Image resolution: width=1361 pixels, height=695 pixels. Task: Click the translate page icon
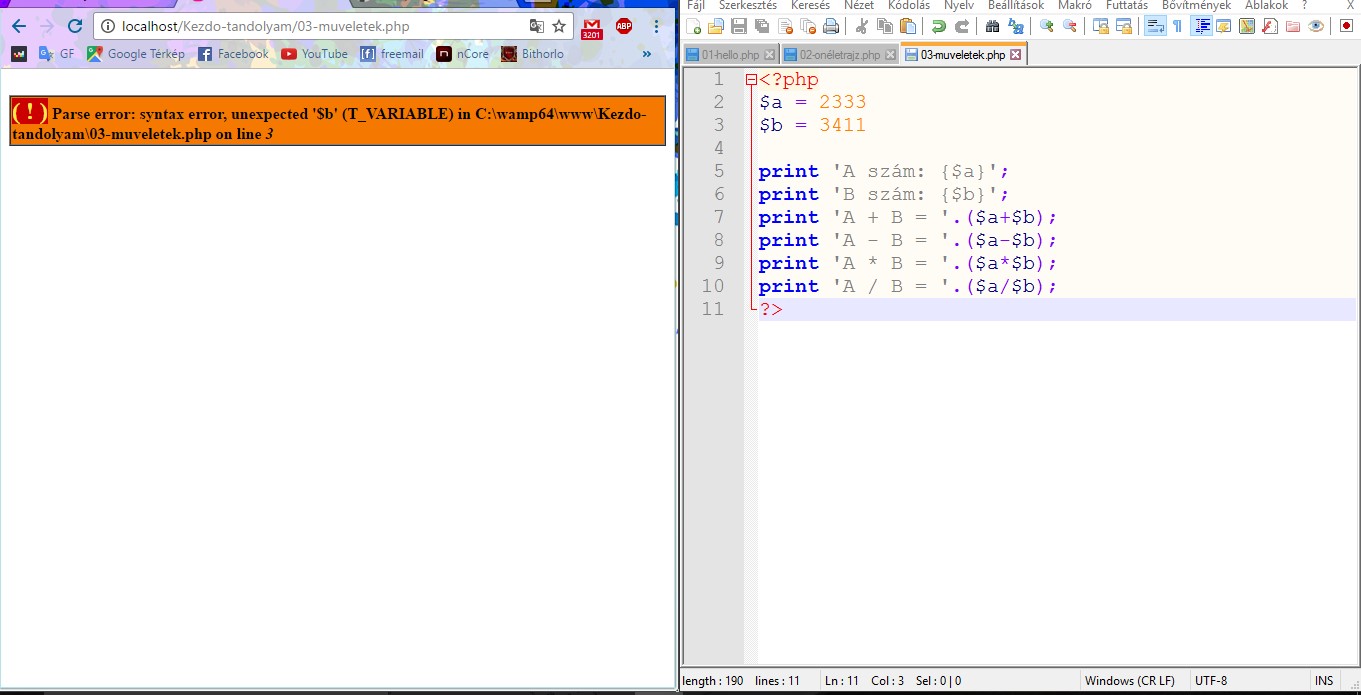coord(537,26)
